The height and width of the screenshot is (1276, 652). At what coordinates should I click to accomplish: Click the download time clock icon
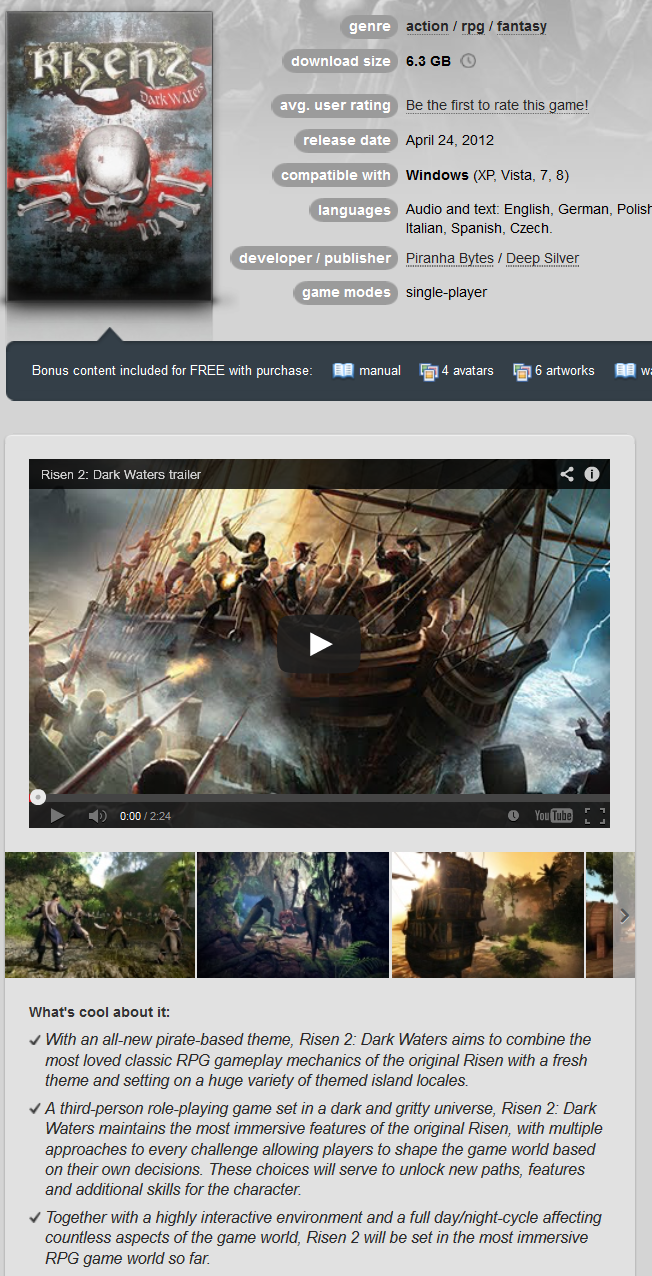(x=468, y=61)
